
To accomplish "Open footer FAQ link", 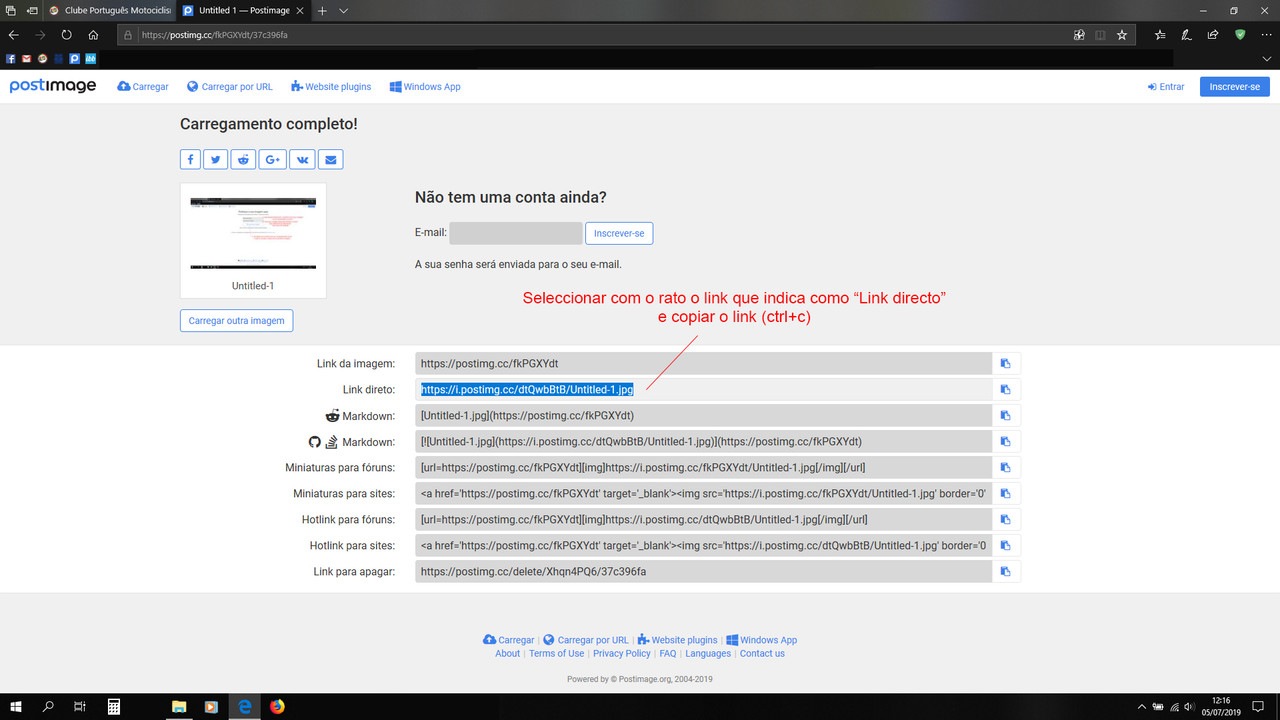I will pos(668,653).
